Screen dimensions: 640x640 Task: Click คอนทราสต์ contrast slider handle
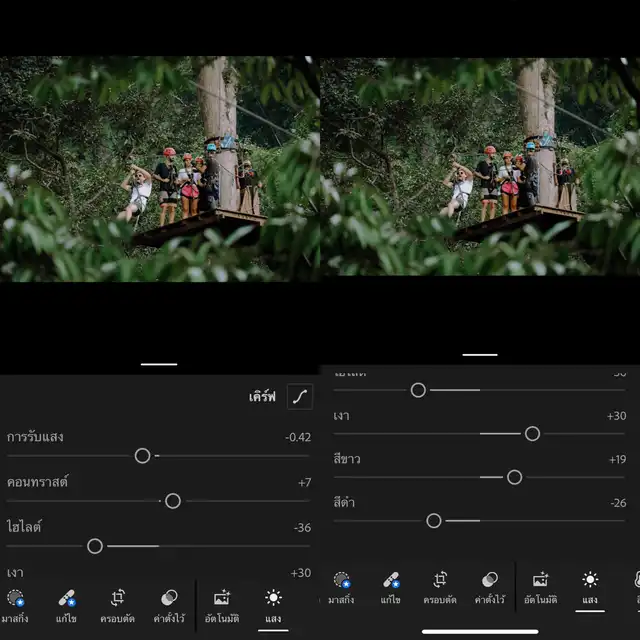173,501
